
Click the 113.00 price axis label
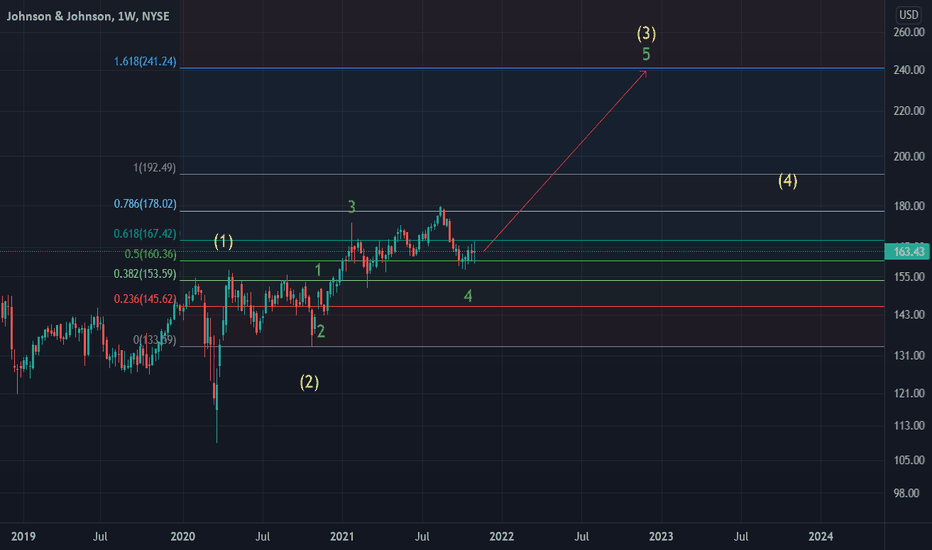point(909,426)
